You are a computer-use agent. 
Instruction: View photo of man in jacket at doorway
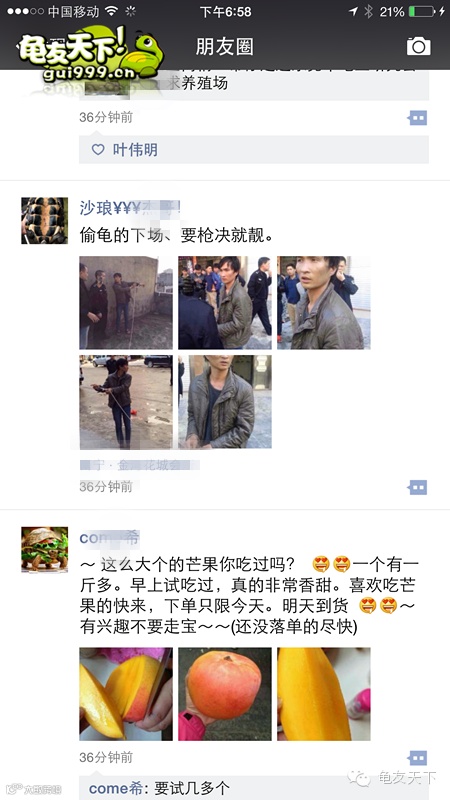(225, 402)
